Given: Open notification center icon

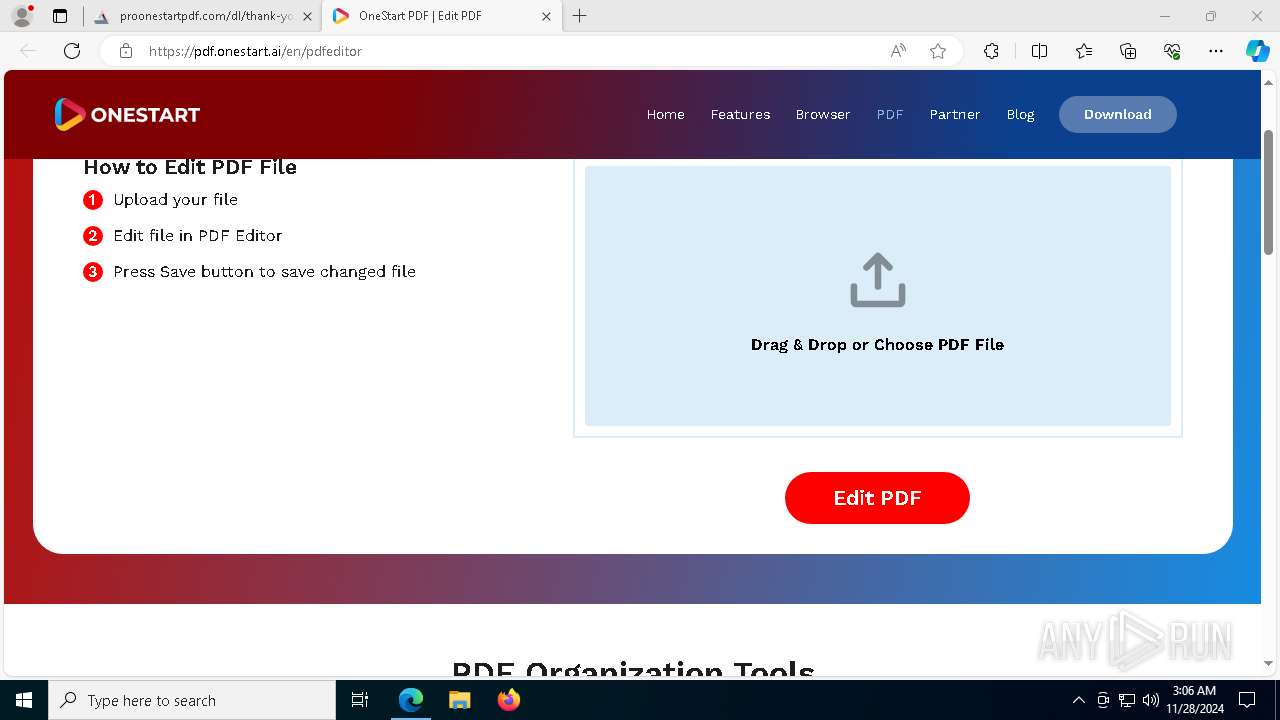Looking at the screenshot, I should click(1247, 700).
